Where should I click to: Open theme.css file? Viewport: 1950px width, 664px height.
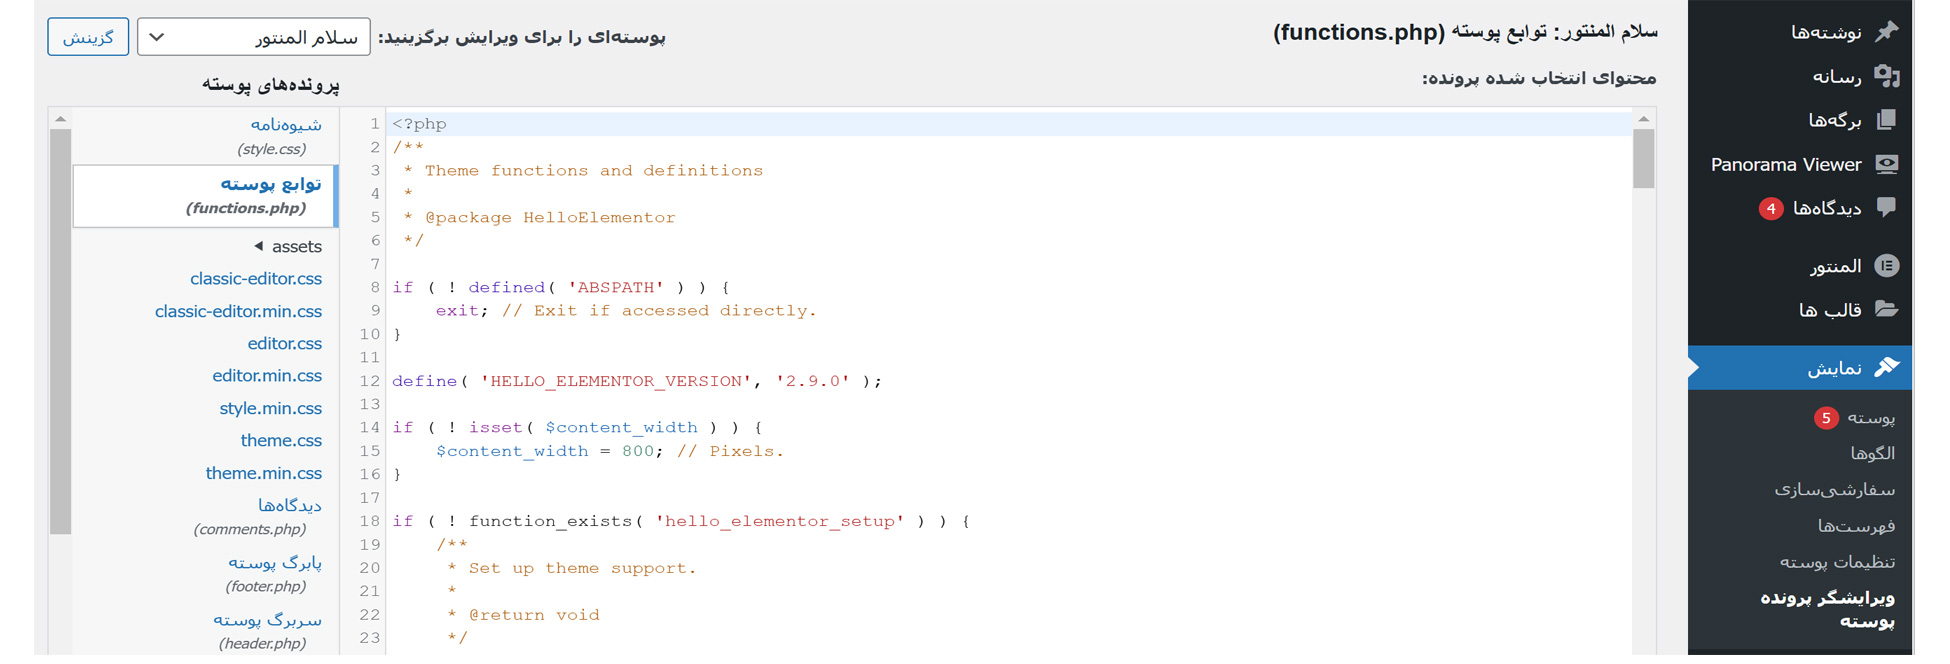click(281, 440)
